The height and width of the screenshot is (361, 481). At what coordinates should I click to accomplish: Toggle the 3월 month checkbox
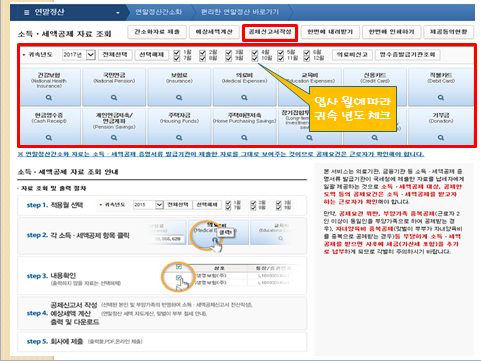(x=228, y=52)
